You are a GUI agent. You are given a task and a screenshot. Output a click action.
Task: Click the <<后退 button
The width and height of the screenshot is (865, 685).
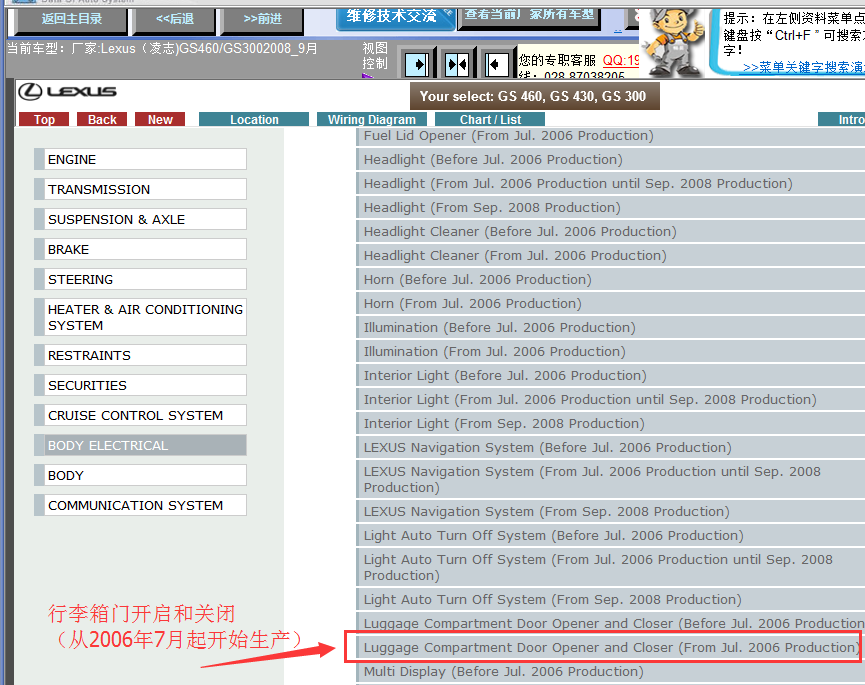[175, 19]
